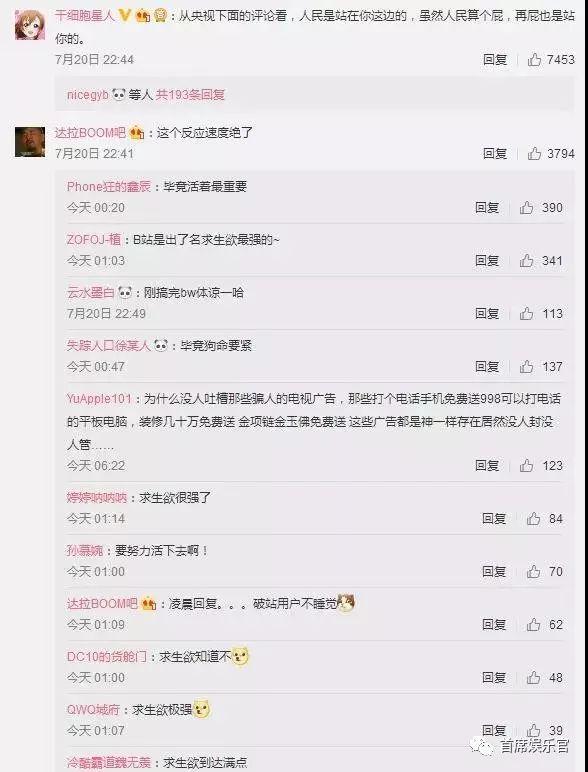Like the reply with 341 likes
This screenshot has width=588, height=772.
coord(526,260)
